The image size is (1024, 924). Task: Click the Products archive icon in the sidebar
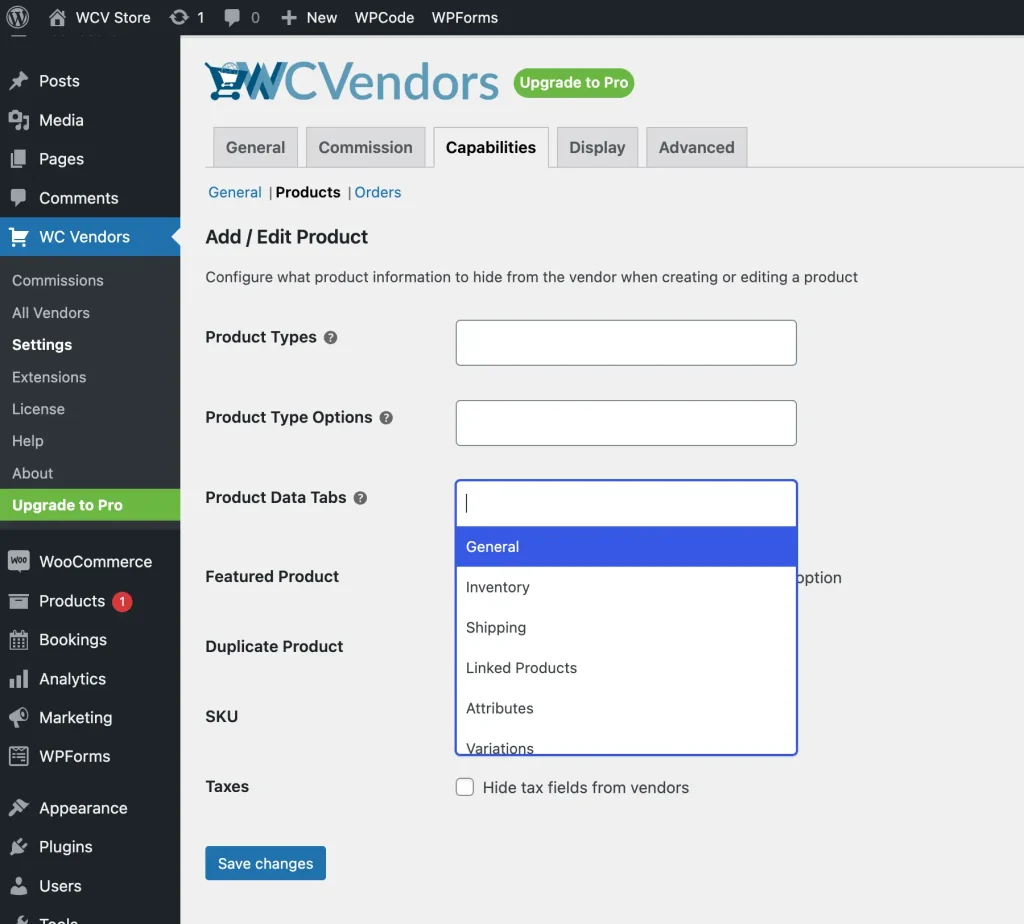[x=19, y=601]
